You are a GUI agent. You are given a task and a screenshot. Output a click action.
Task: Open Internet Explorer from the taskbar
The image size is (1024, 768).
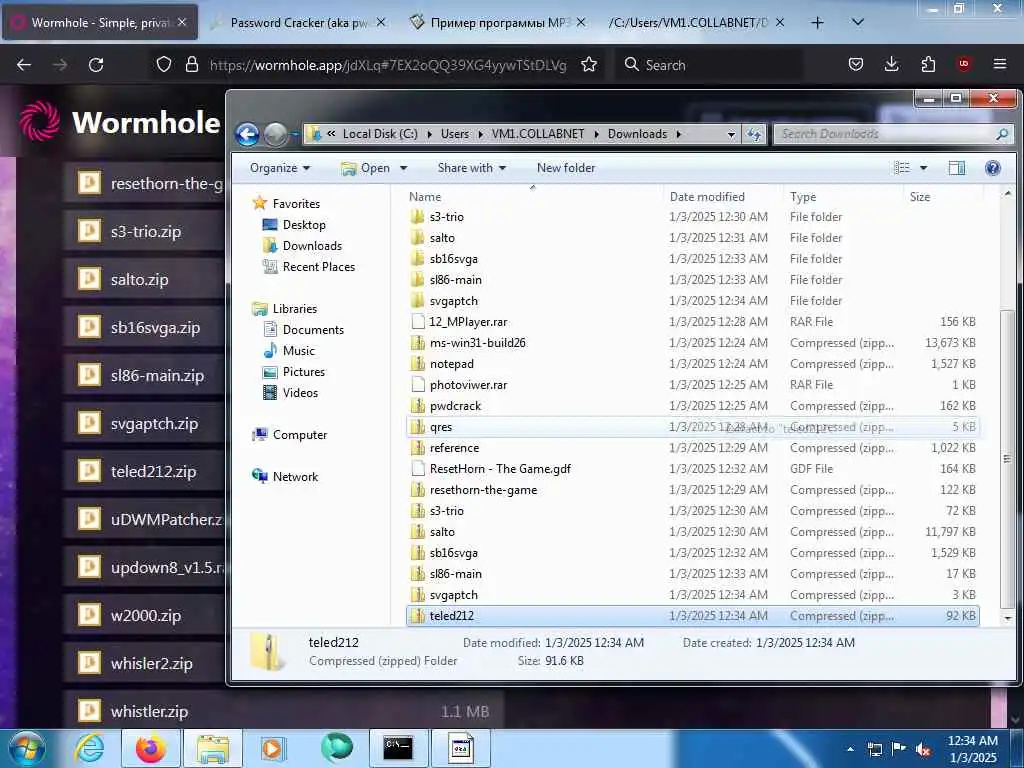88,749
